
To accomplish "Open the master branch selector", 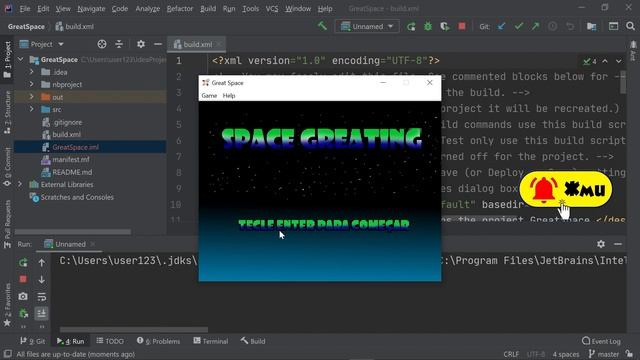I will coord(604,354).
